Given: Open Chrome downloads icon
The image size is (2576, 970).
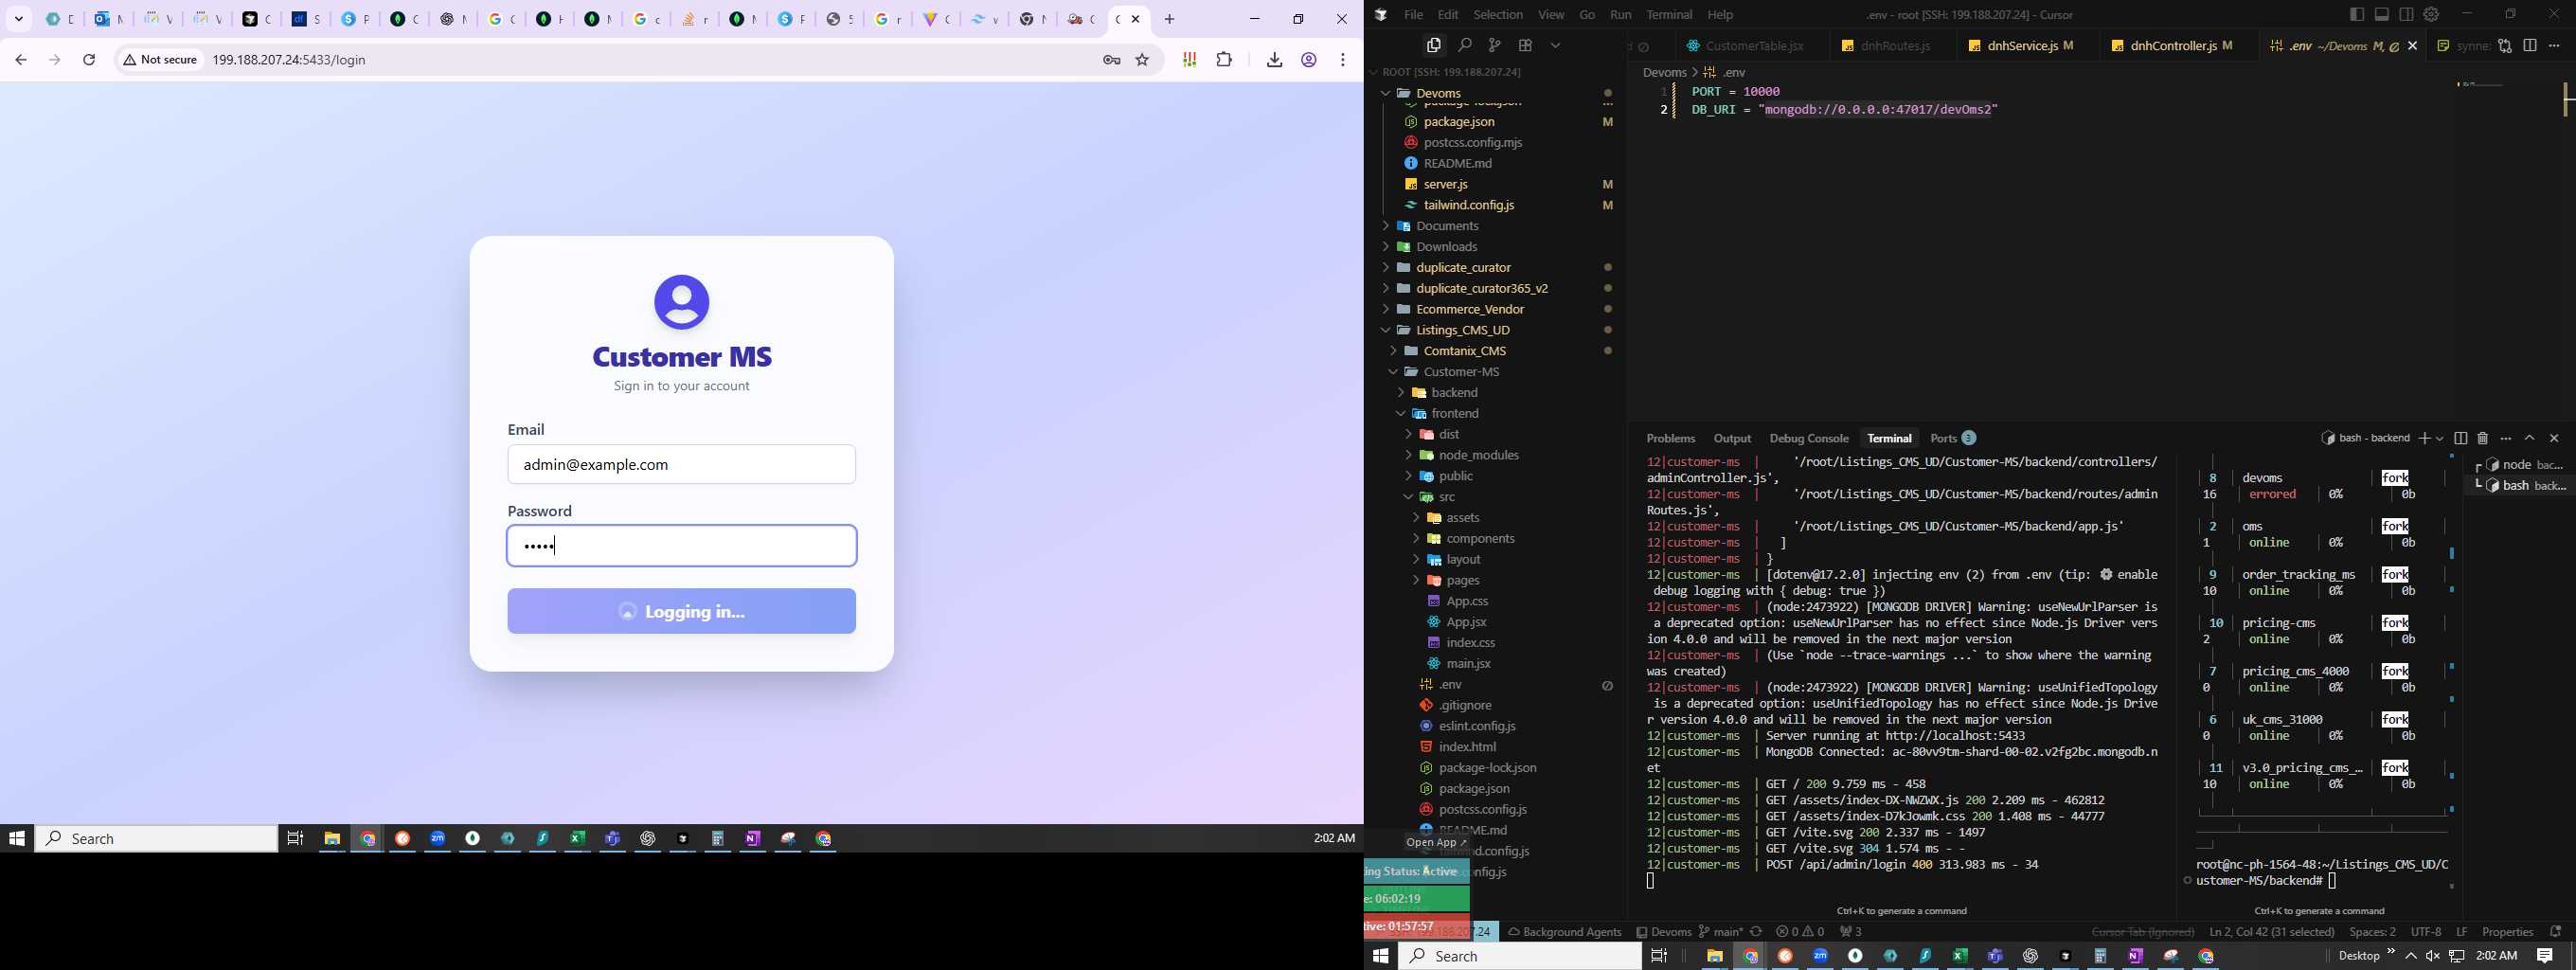Looking at the screenshot, I should [1274, 60].
